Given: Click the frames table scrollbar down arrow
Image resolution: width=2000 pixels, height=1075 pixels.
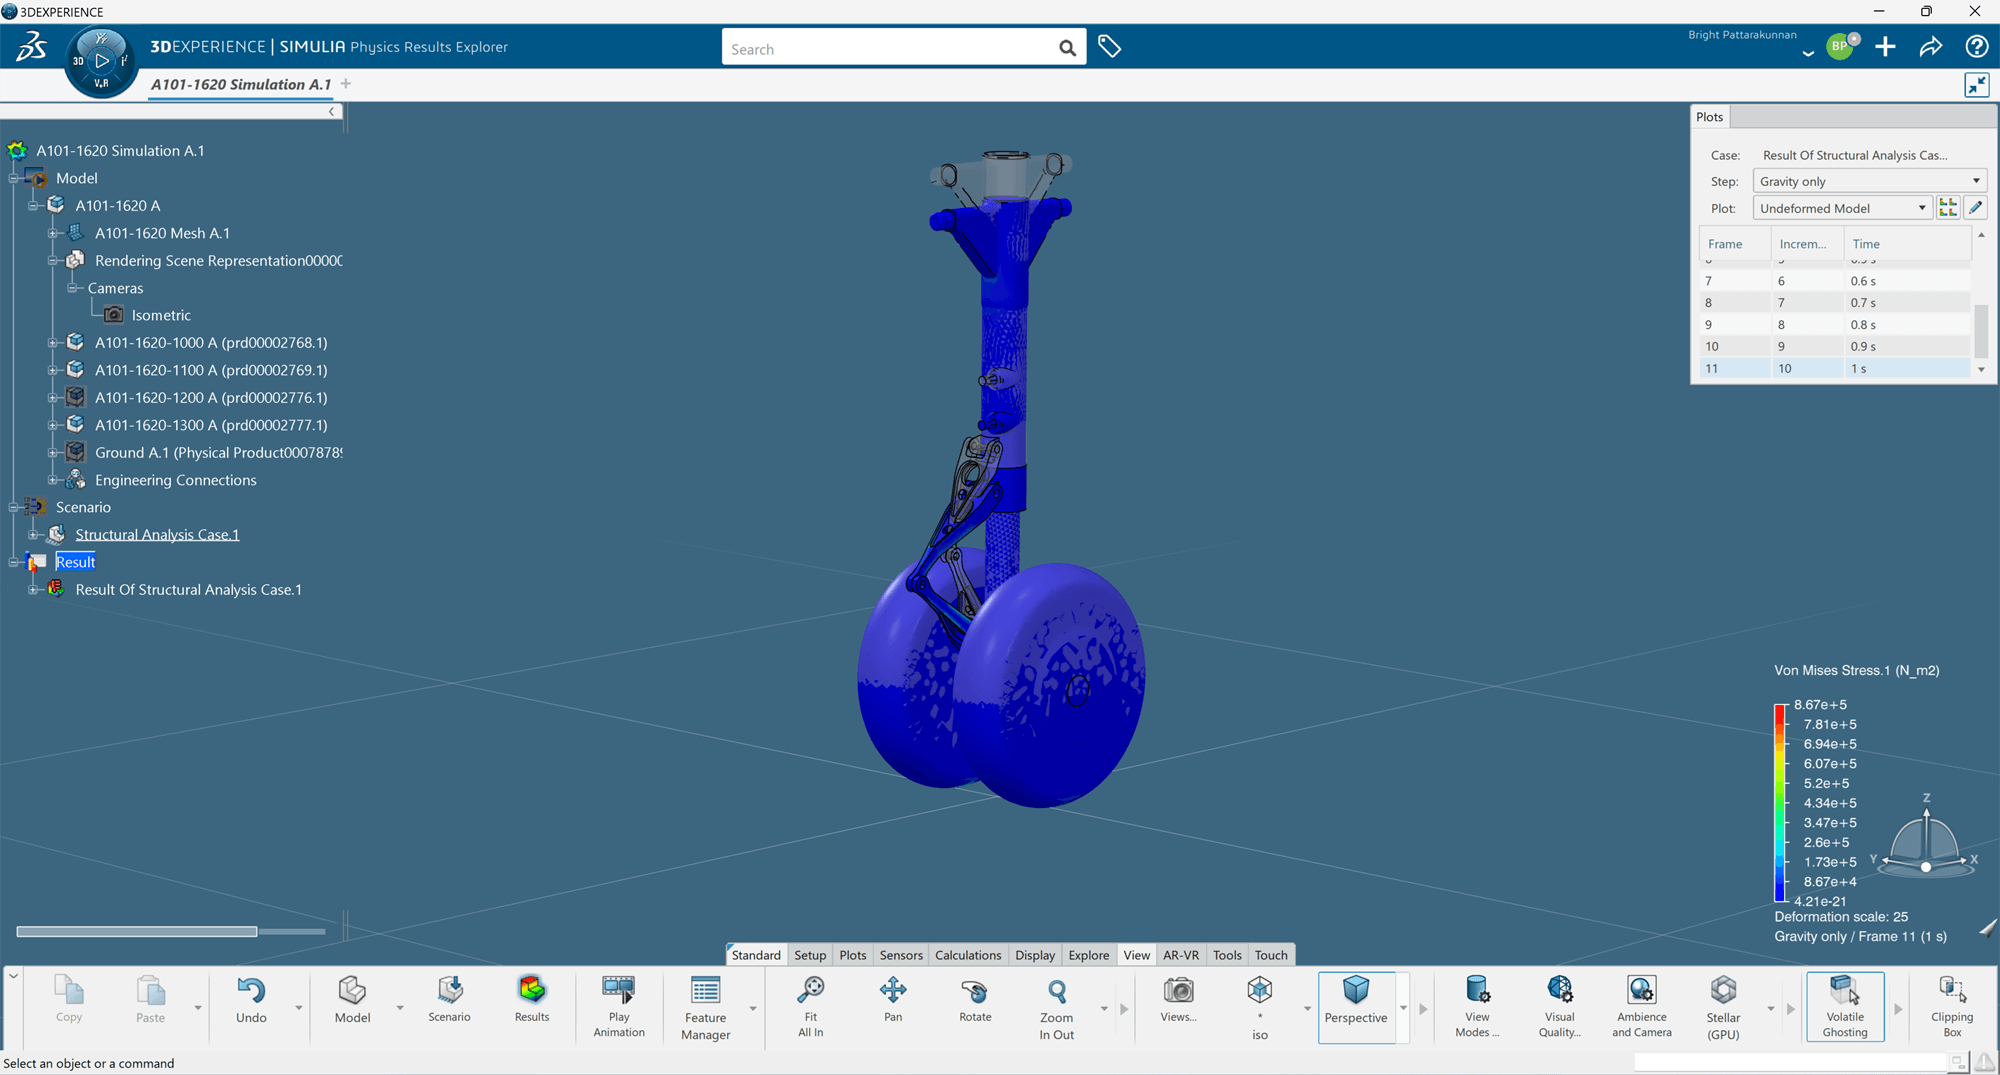Looking at the screenshot, I should pos(1981,370).
